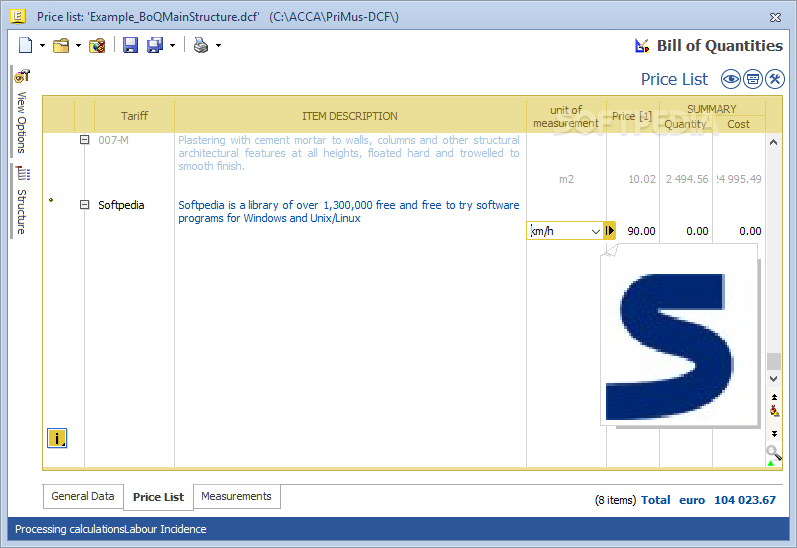Open the Save all dropdown arrow
This screenshot has height=548, width=797.
172,46
